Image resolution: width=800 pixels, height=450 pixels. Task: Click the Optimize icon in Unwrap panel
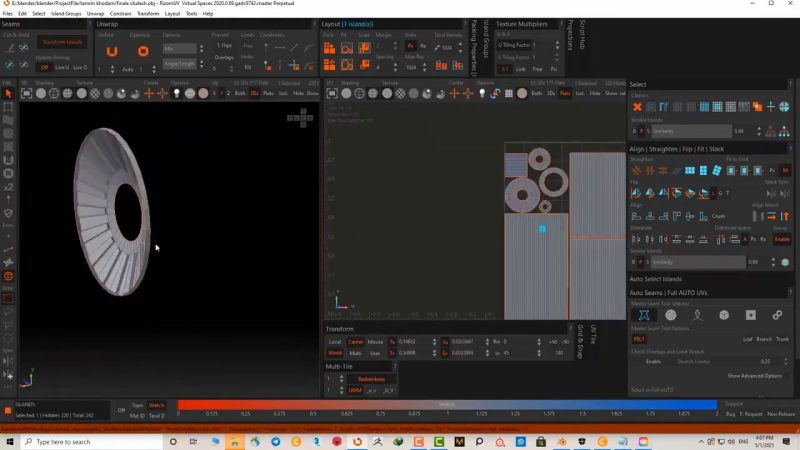(x=143, y=51)
